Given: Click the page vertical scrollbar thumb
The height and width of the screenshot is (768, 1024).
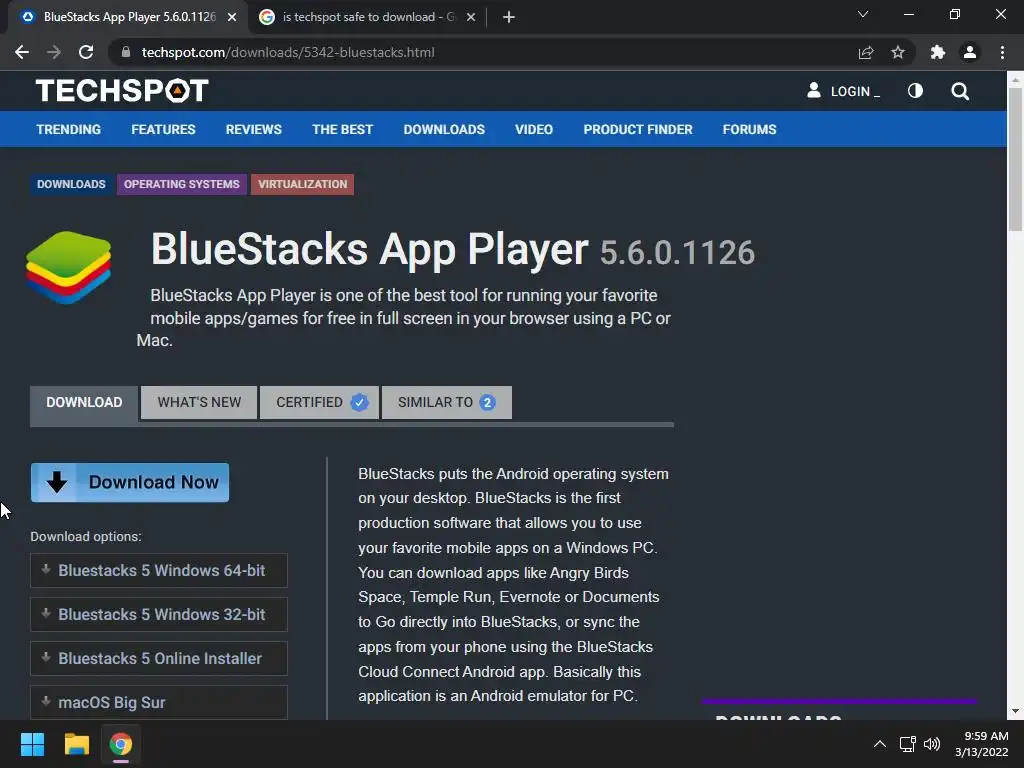Looking at the screenshot, I should pyautogui.click(x=1015, y=159).
